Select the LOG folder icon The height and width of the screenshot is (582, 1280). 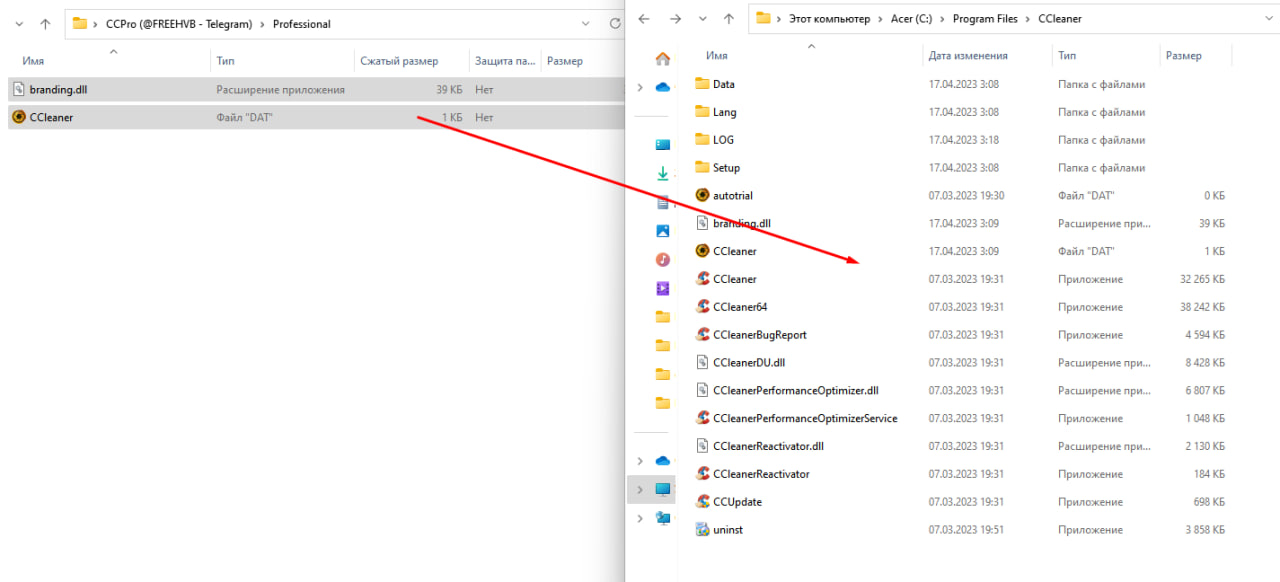pos(702,140)
